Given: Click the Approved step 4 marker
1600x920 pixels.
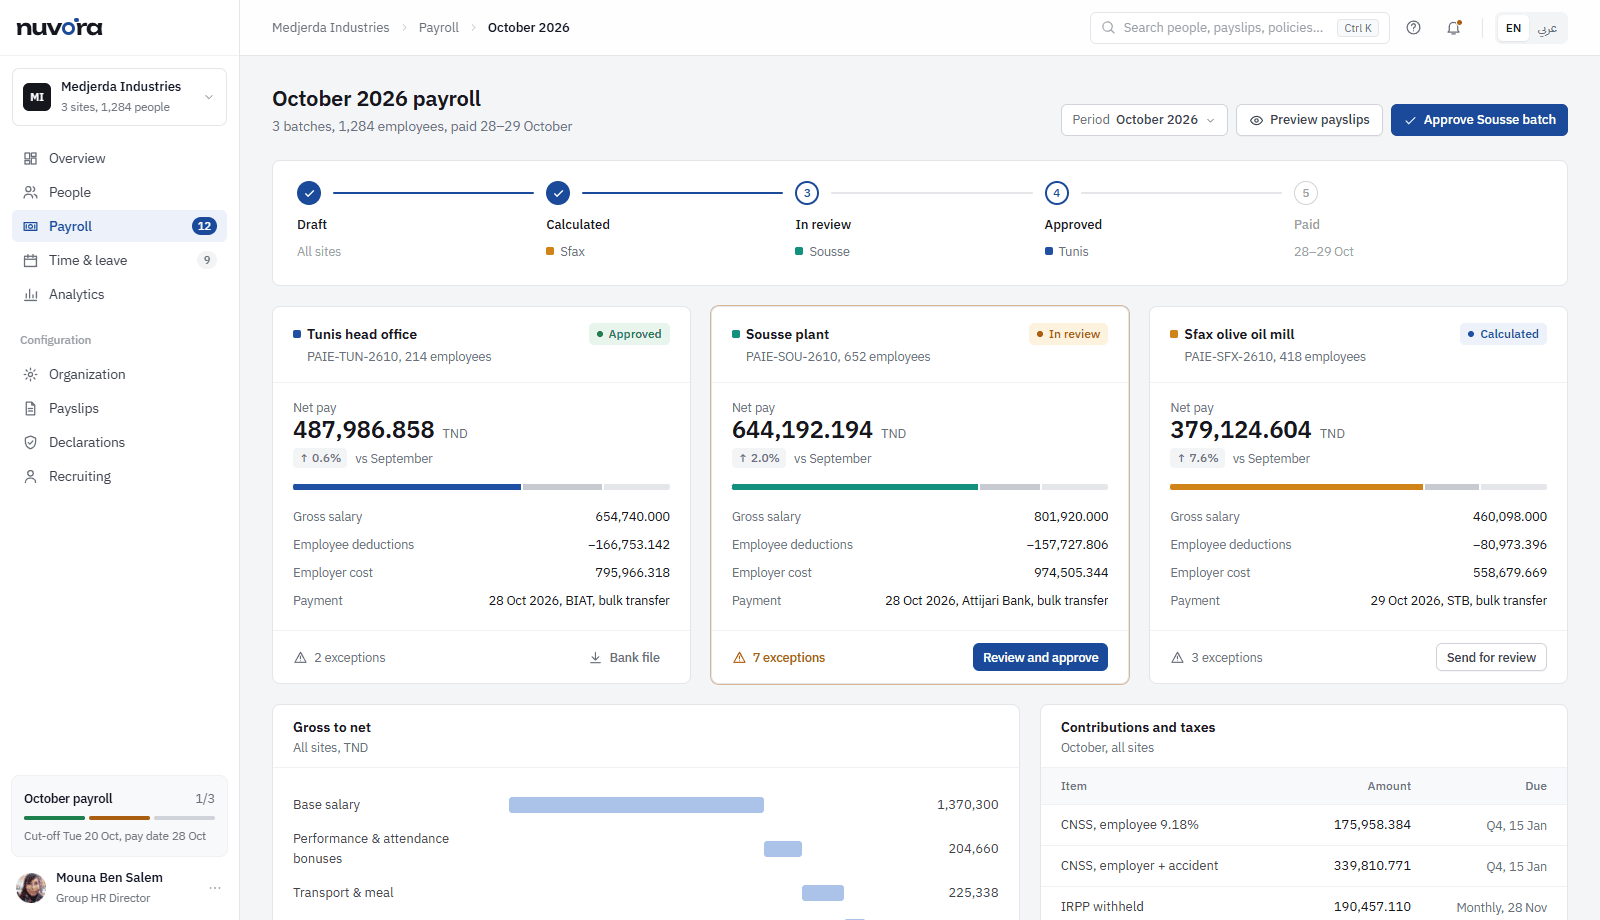Looking at the screenshot, I should [1057, 193].
